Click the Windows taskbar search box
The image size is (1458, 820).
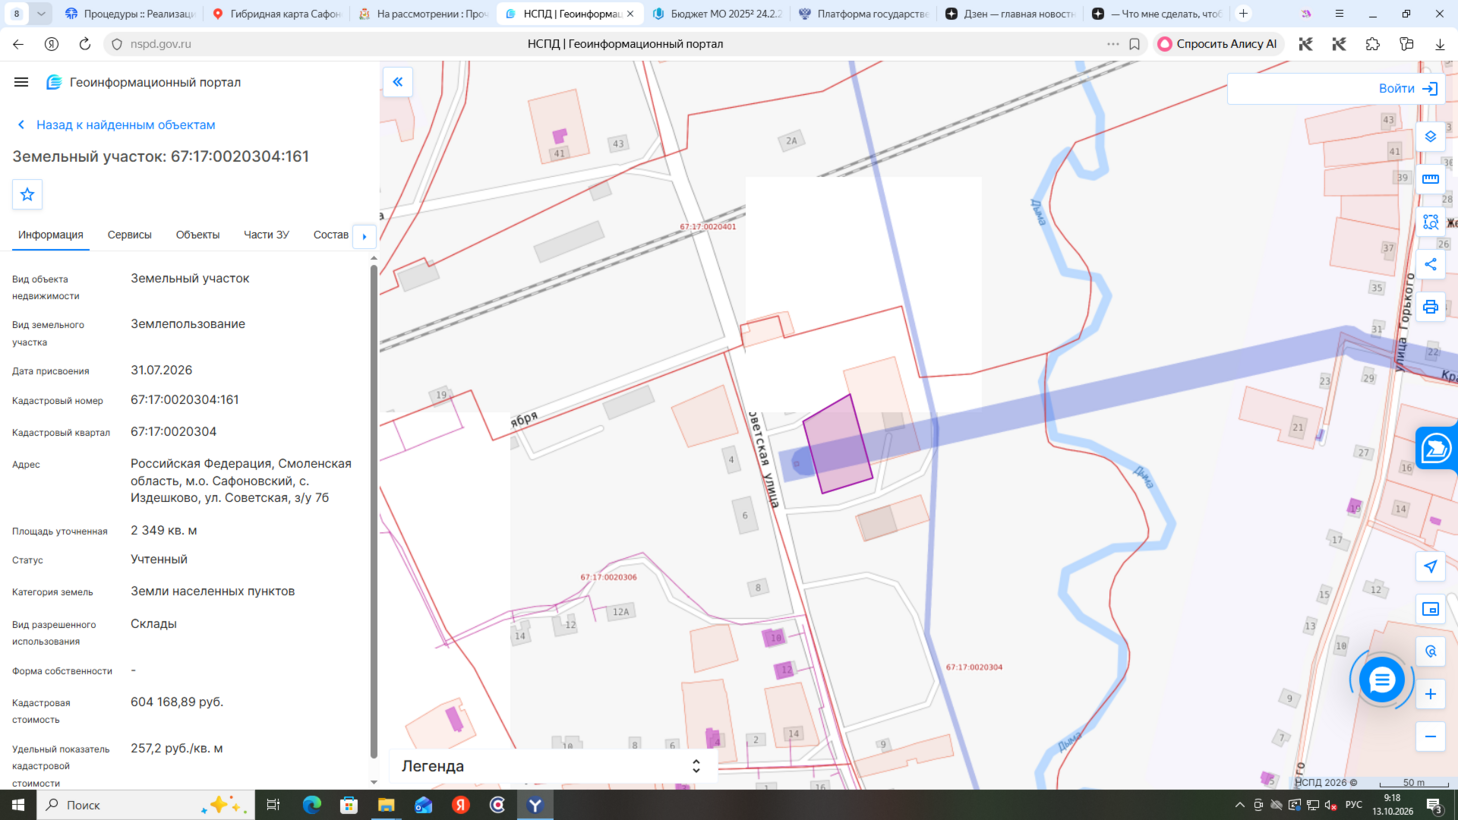pos(146,805)
